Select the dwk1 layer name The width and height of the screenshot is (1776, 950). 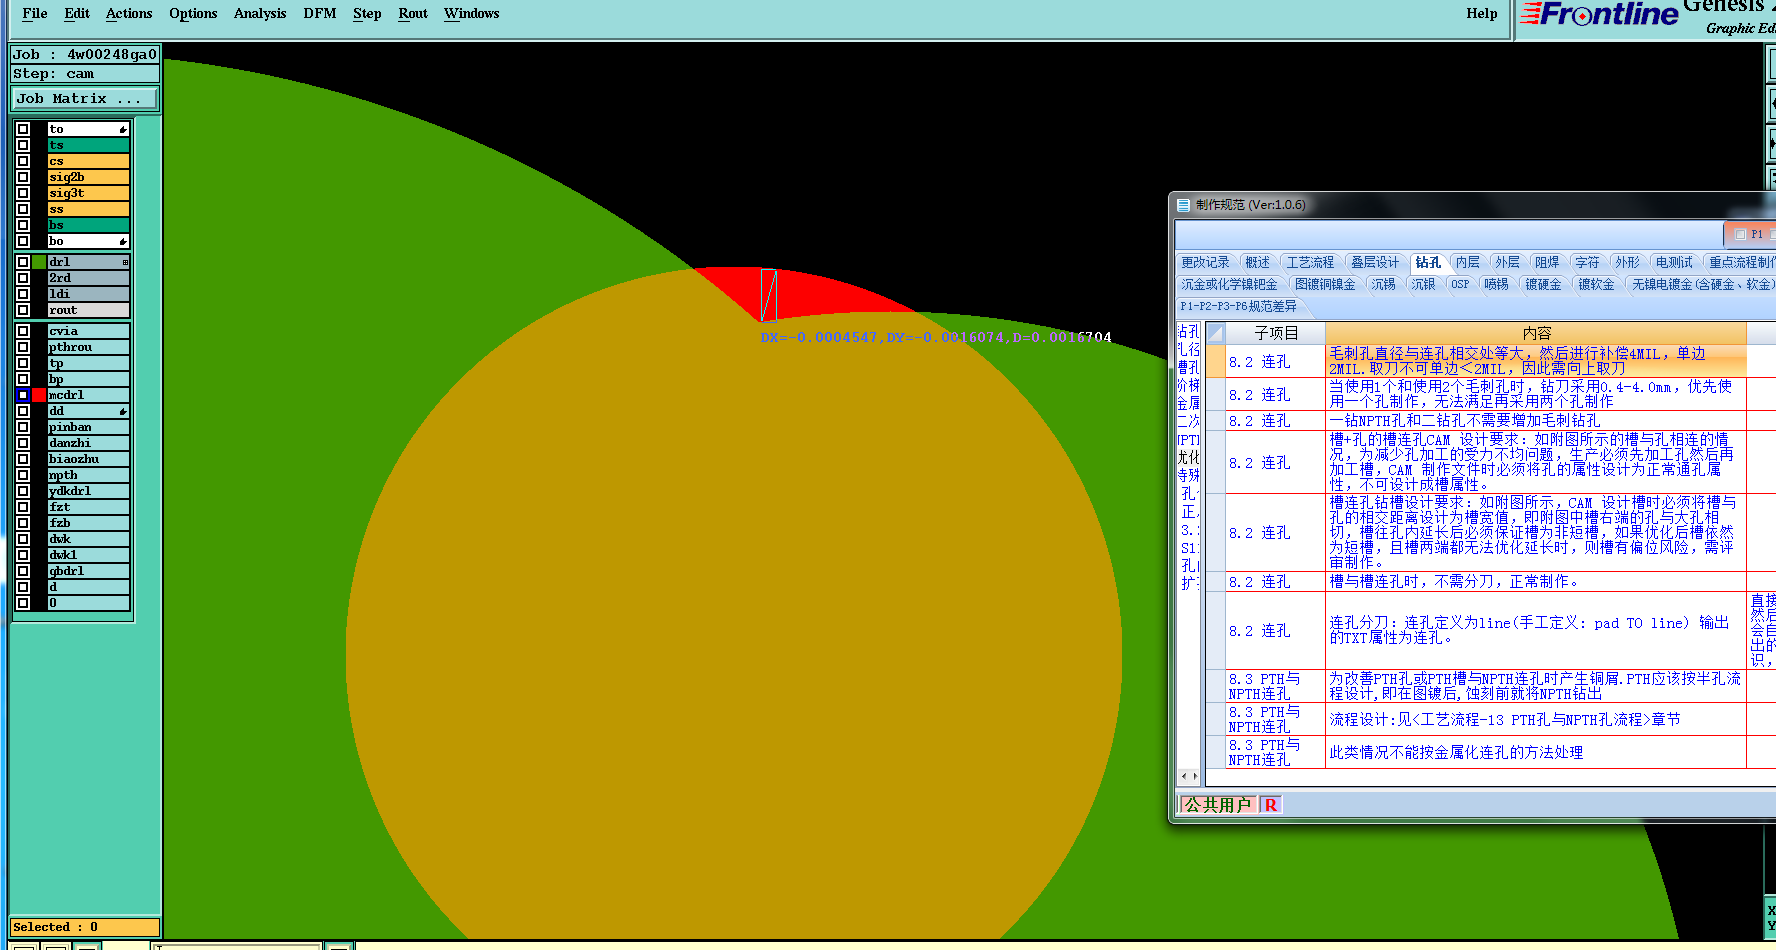point(89,555)
